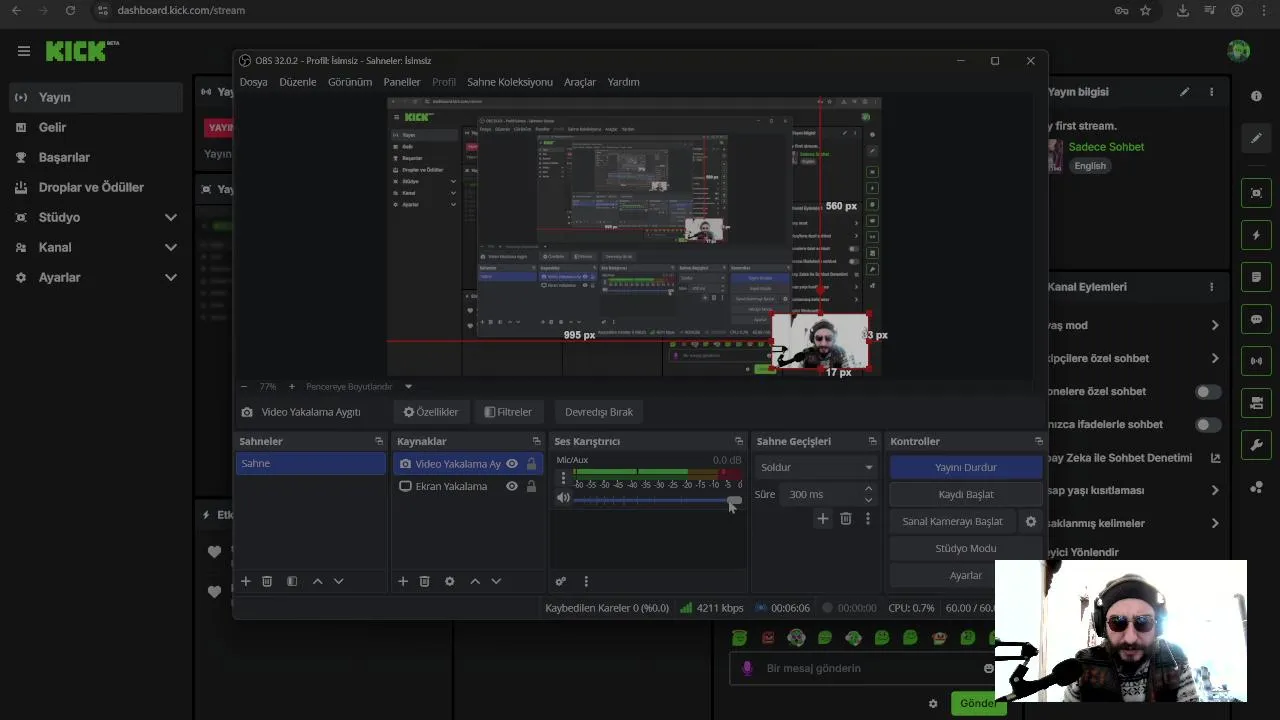Click the info icon in Kick's right toolbar
This screenshot has height=720, width=1280.
point(1256,96)
